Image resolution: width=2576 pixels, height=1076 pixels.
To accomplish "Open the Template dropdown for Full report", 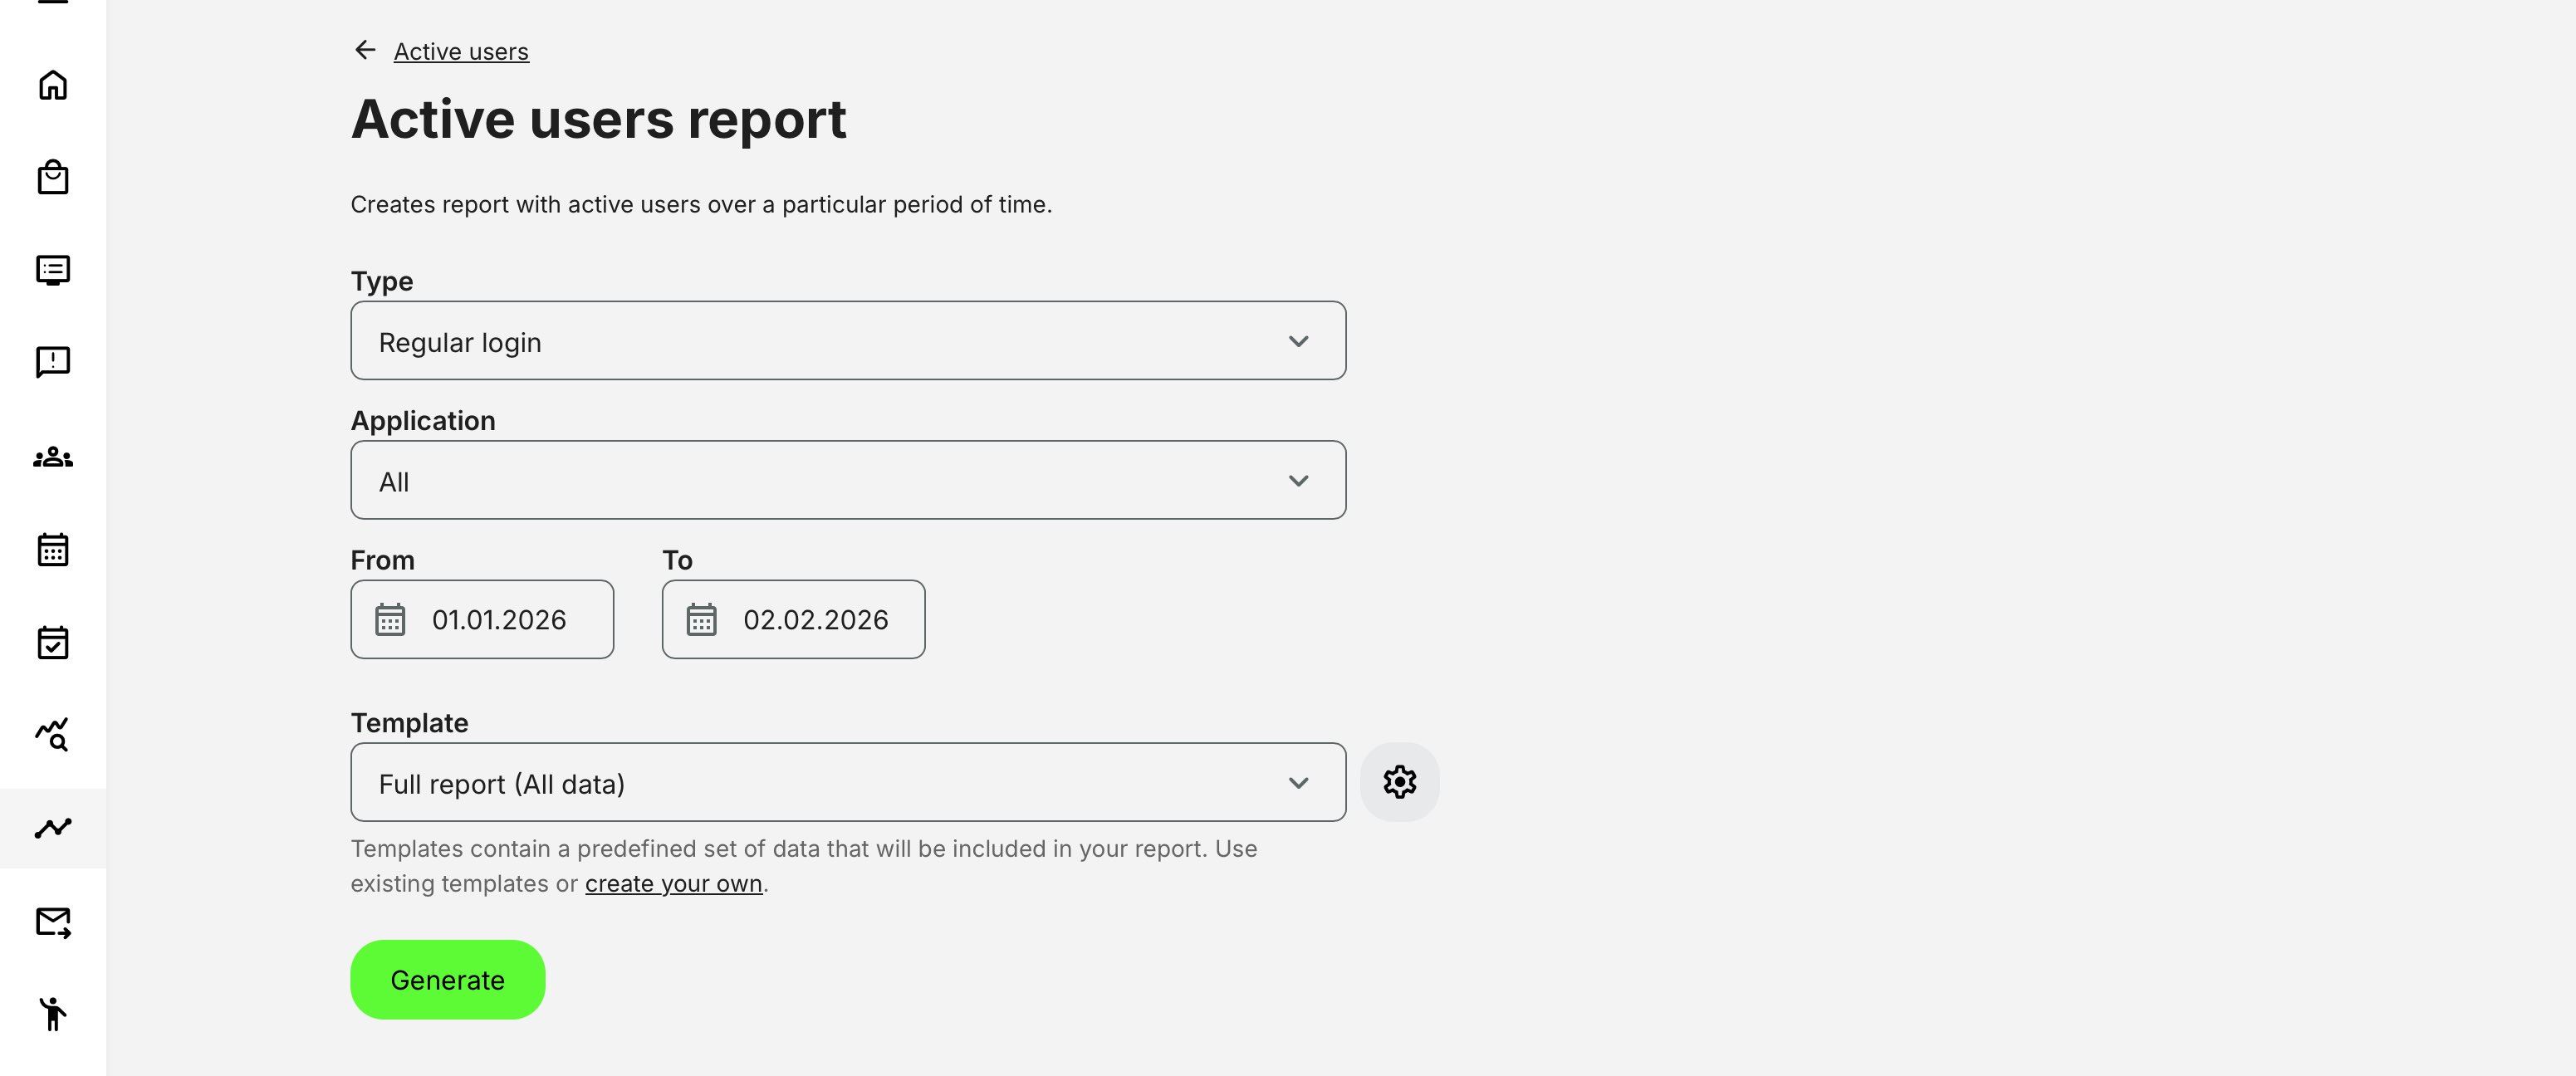I will [848, 782].
